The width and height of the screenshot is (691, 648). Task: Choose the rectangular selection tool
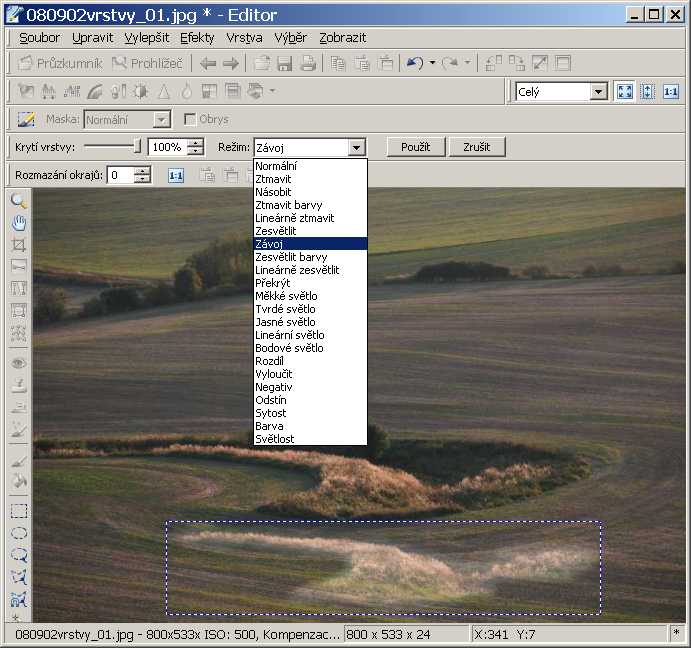click(x=18, y=511)
